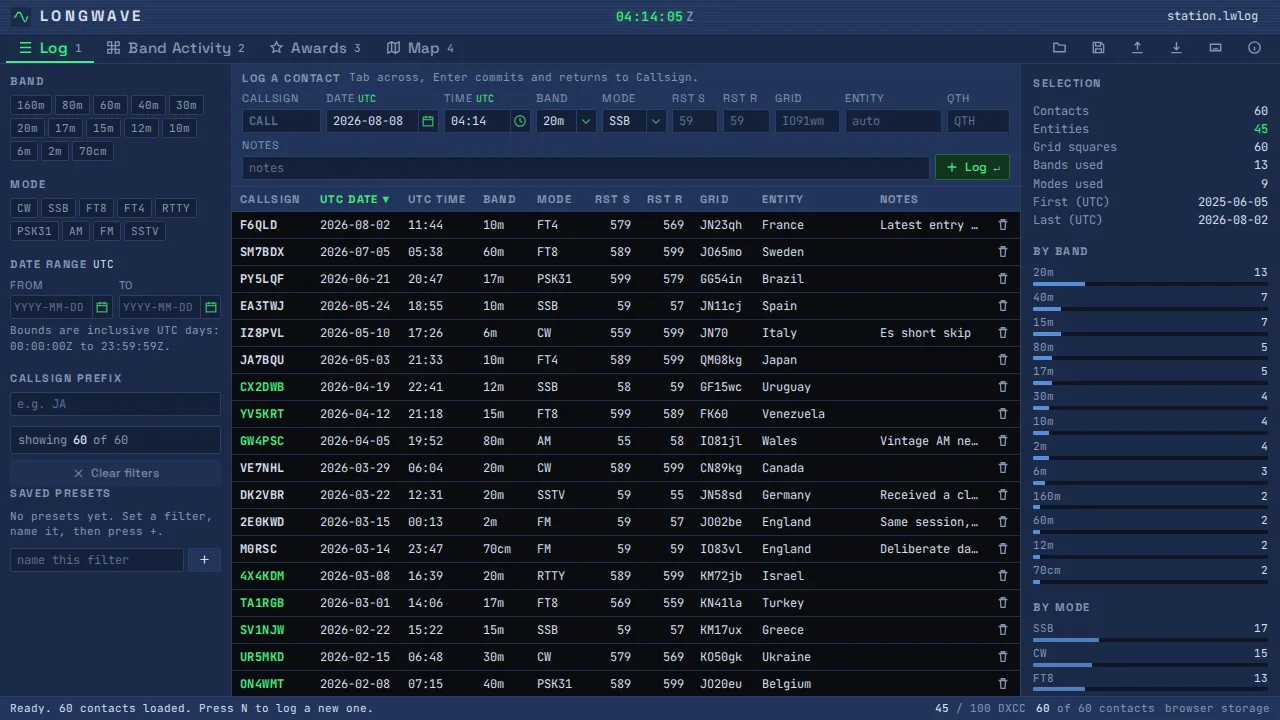1280x720 pixels.
Task: Show keyboard shortcuts icon
Action: (1215, 48)
